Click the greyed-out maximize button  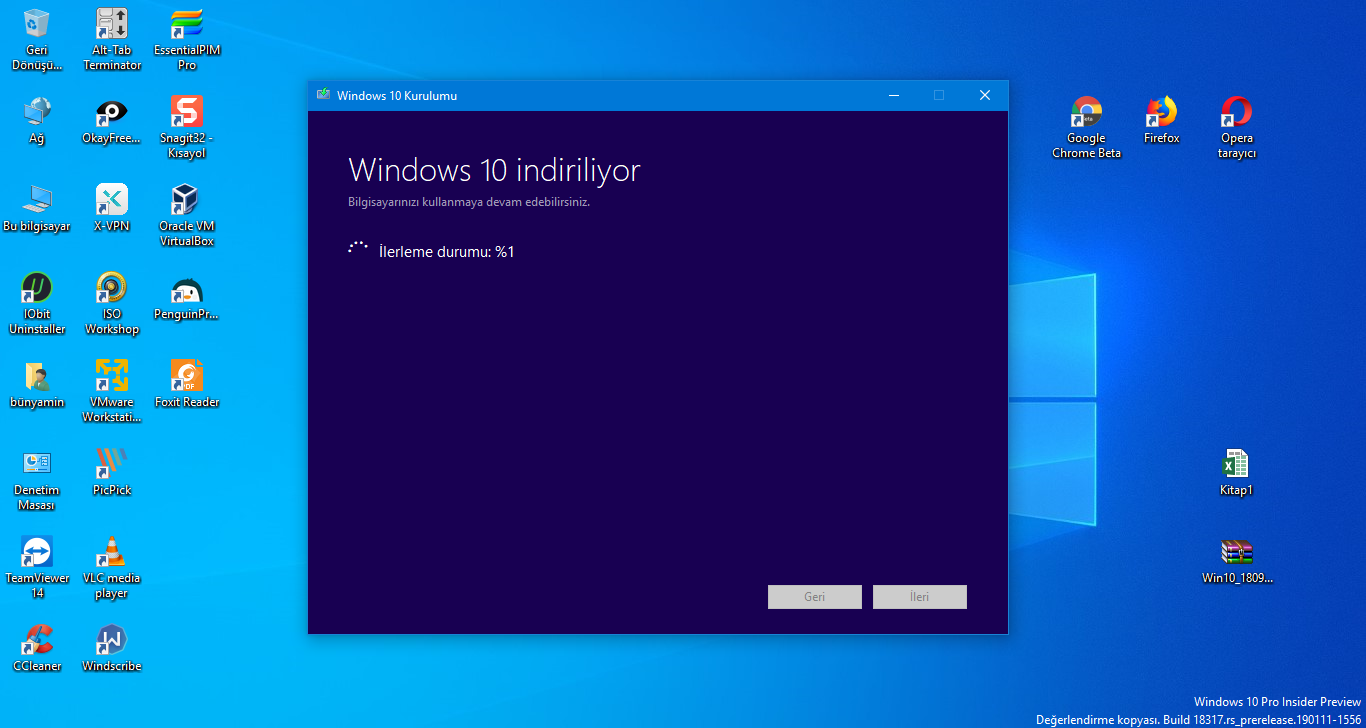(x=939, y=95)
